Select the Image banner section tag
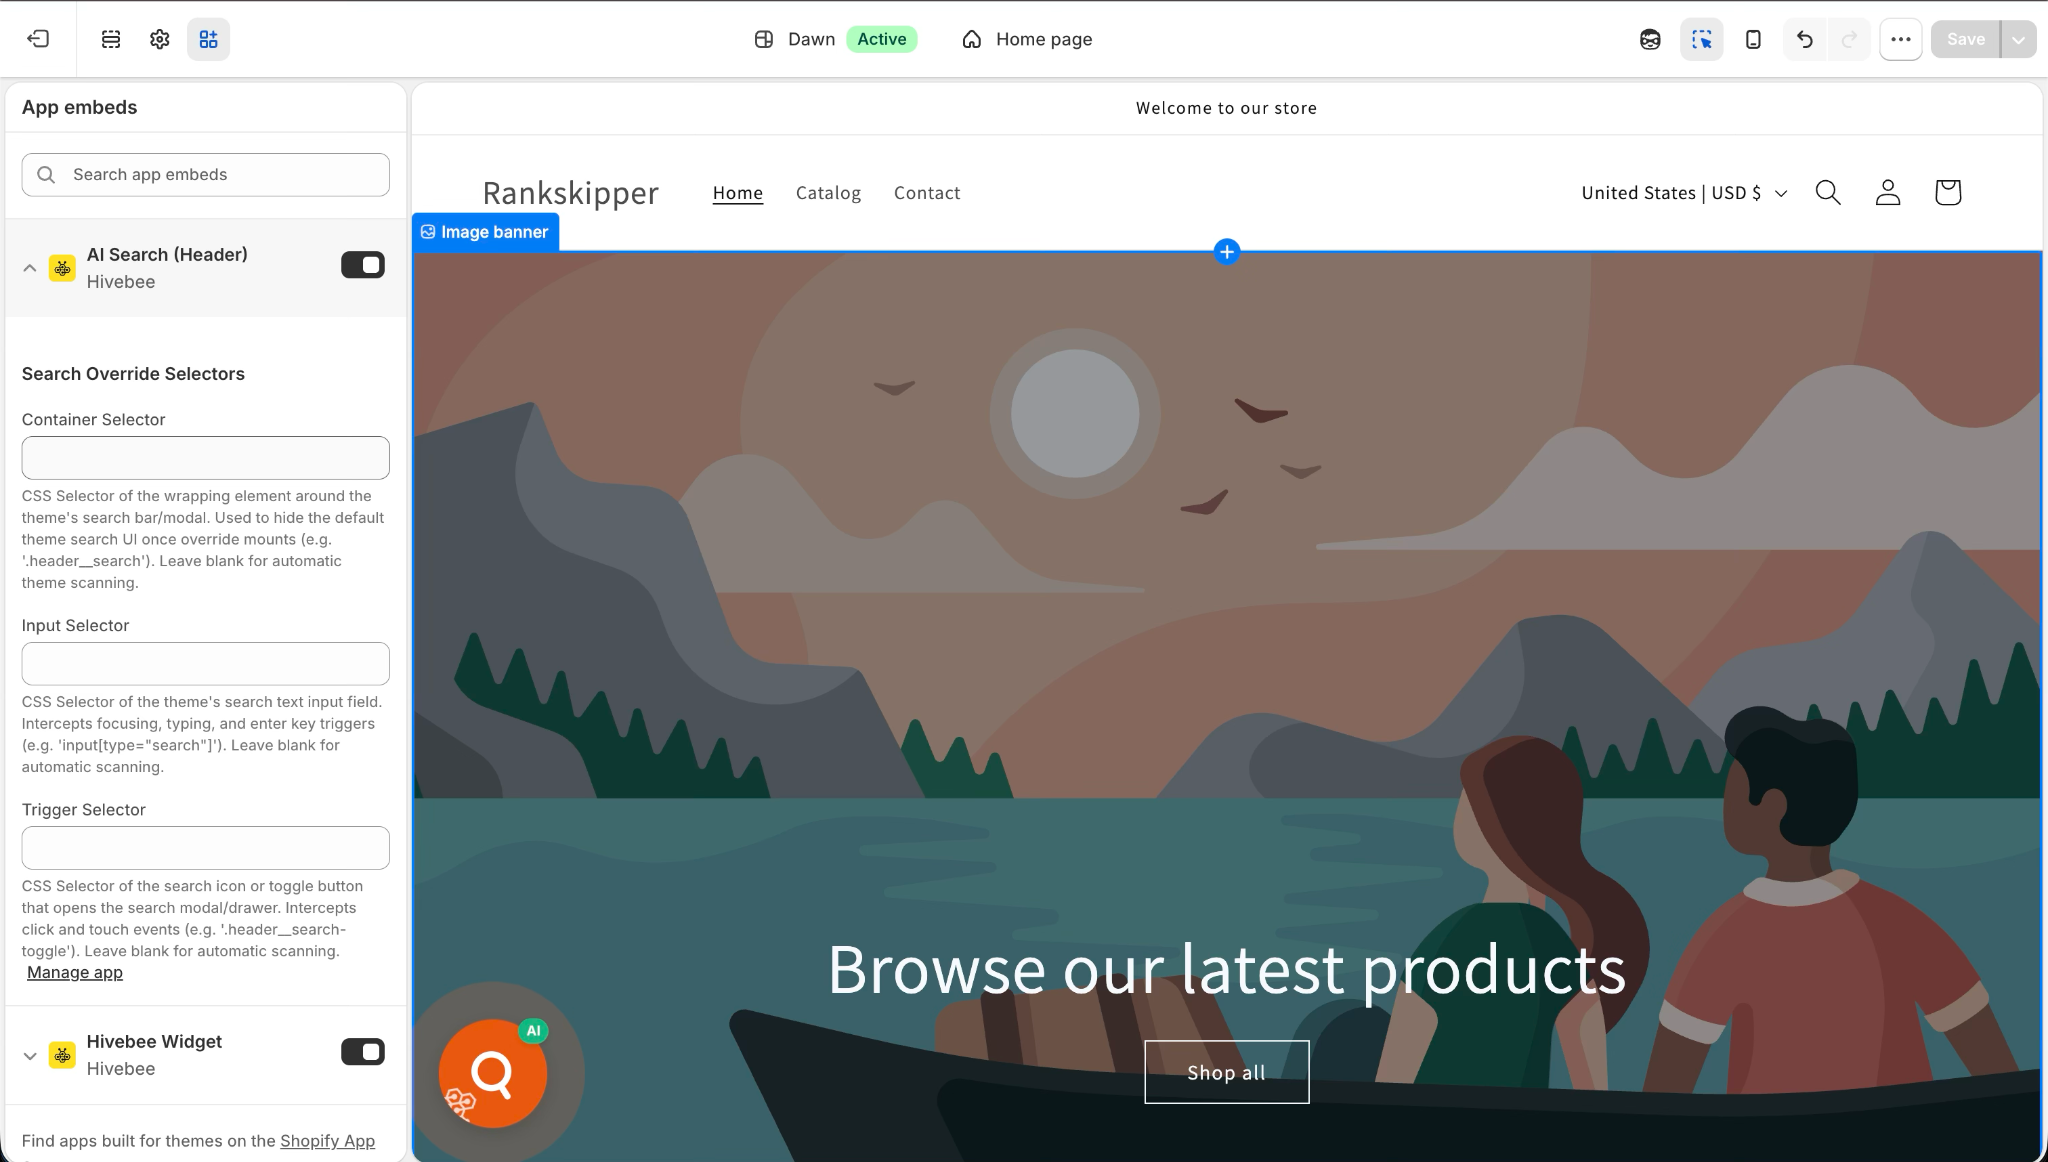Screen dimensions: 2048x1162 click(486, 232)
